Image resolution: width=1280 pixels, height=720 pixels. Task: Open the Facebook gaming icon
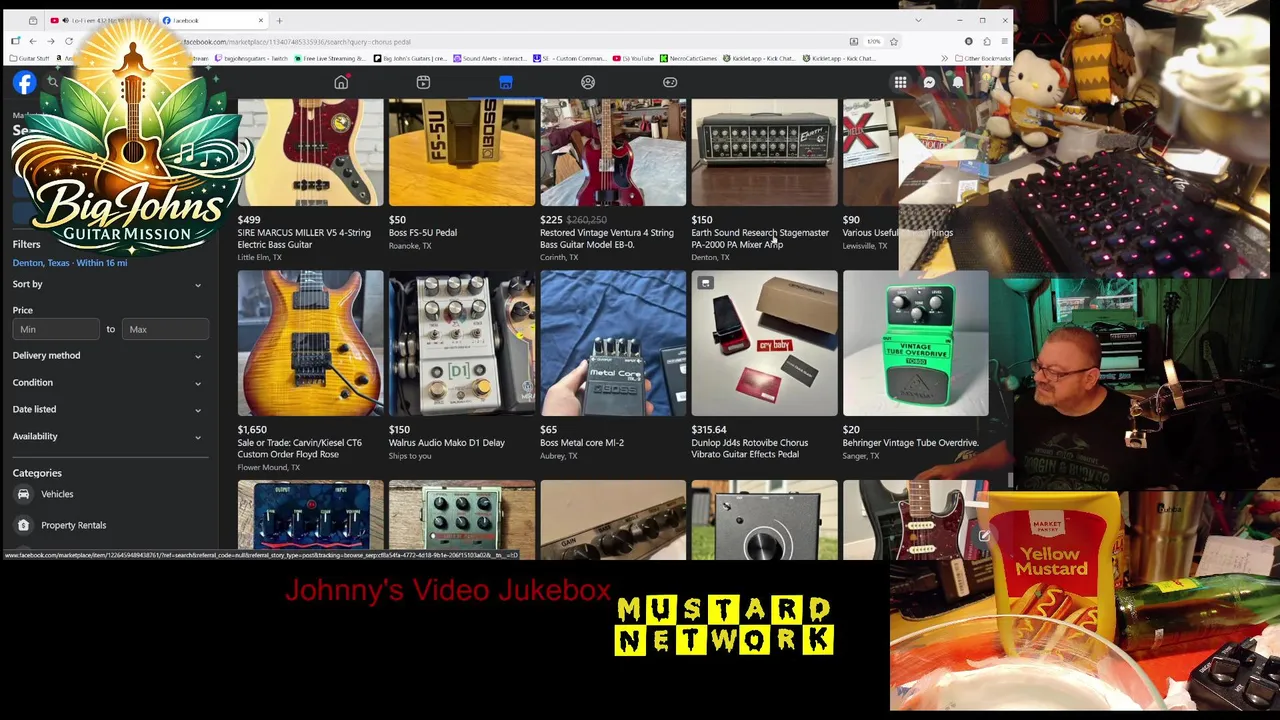click(670, 82)
